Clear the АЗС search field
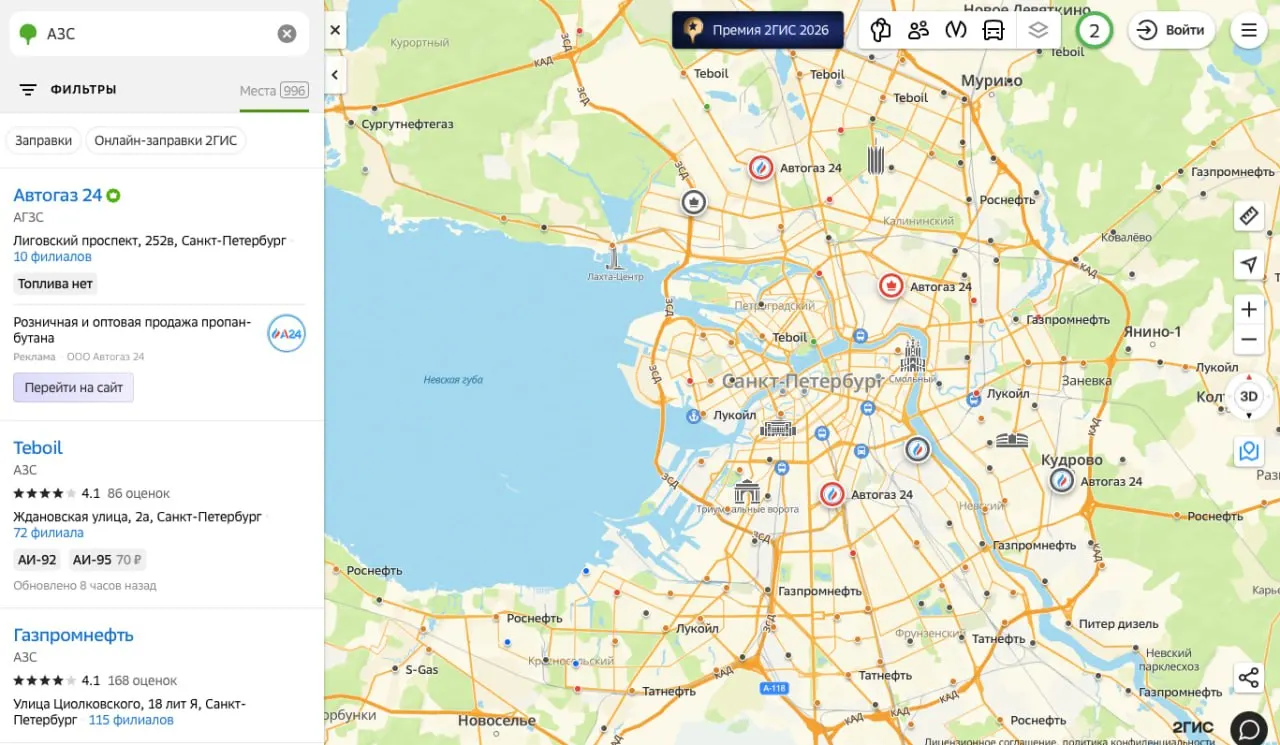This screenshot has height=745, width=1280. pyautogui.click(x=287, y=34)
